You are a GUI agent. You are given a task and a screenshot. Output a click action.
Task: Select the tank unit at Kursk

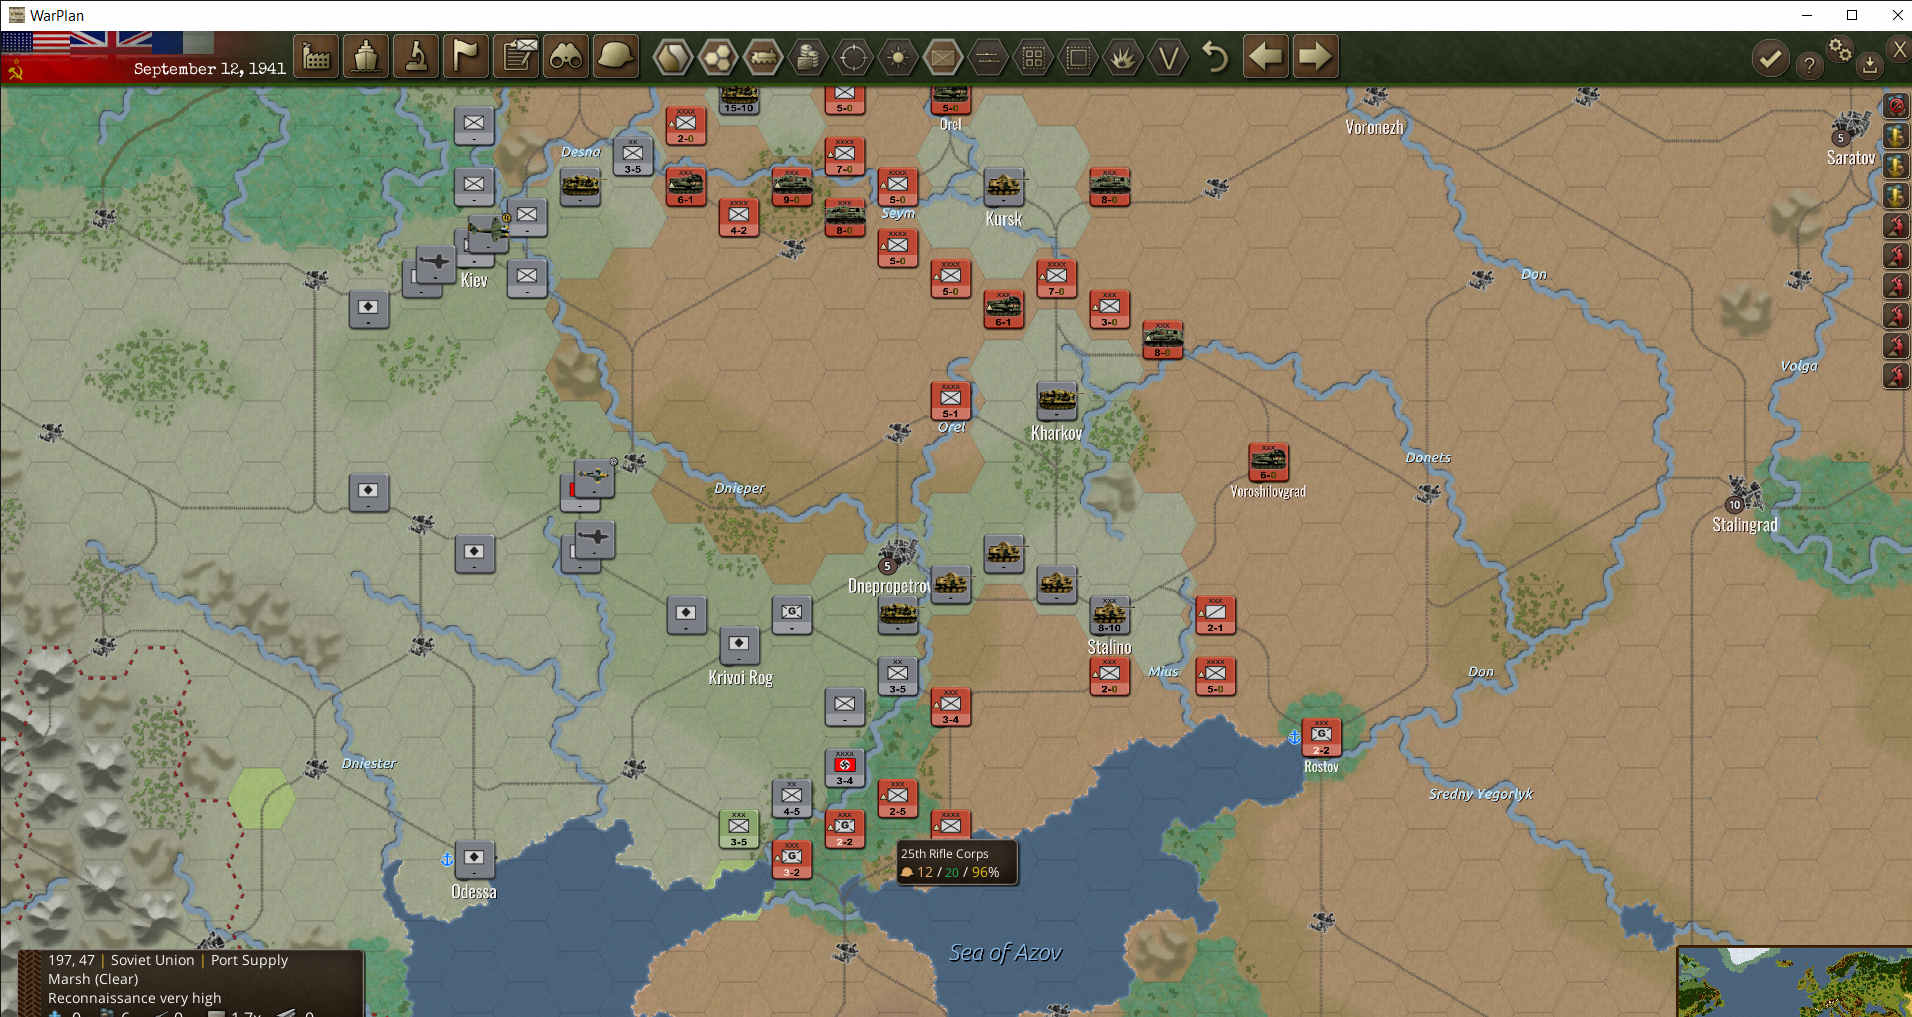[x=1004, y=187]
